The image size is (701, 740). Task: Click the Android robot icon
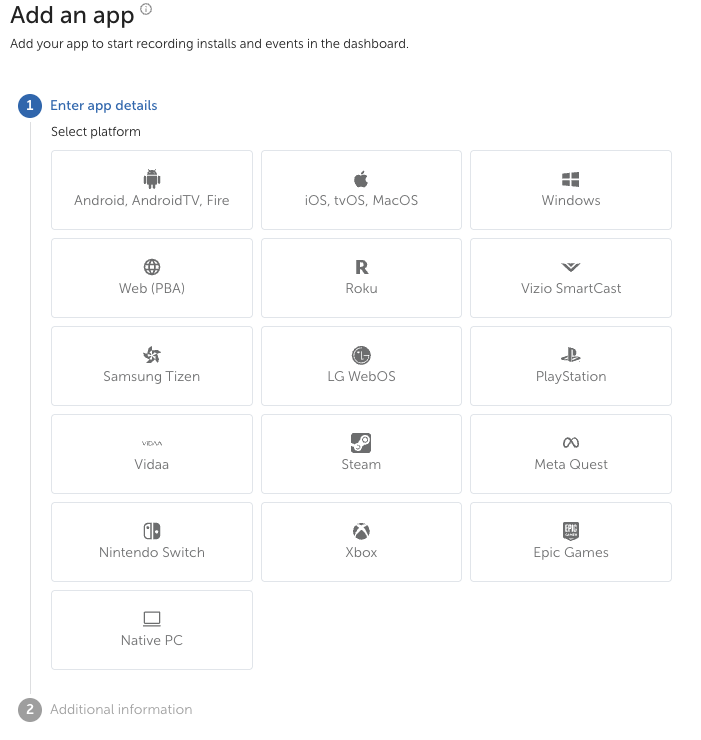click(152, 179)
